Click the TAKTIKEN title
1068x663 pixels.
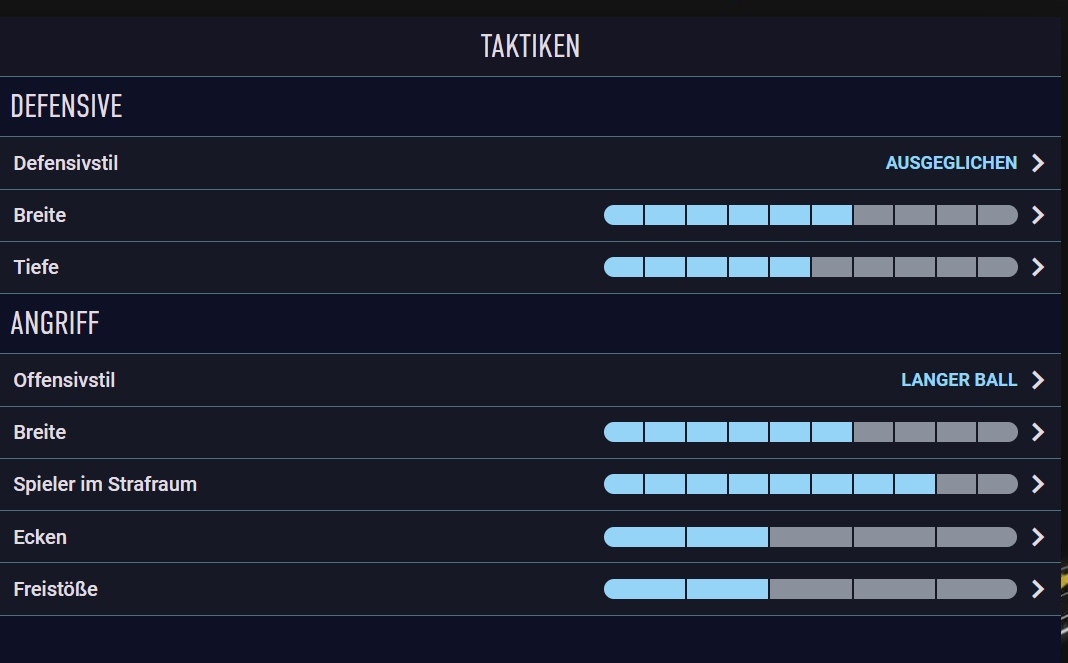(530, 46)
